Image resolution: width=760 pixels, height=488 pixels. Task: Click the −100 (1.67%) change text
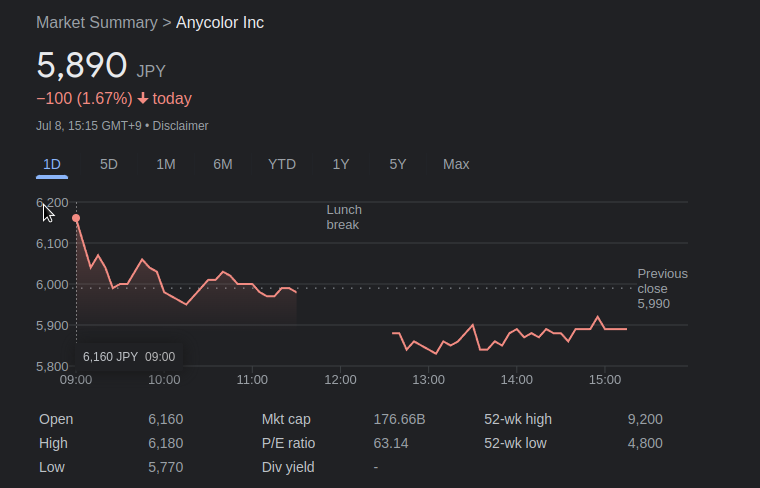[x=84, y=99]
